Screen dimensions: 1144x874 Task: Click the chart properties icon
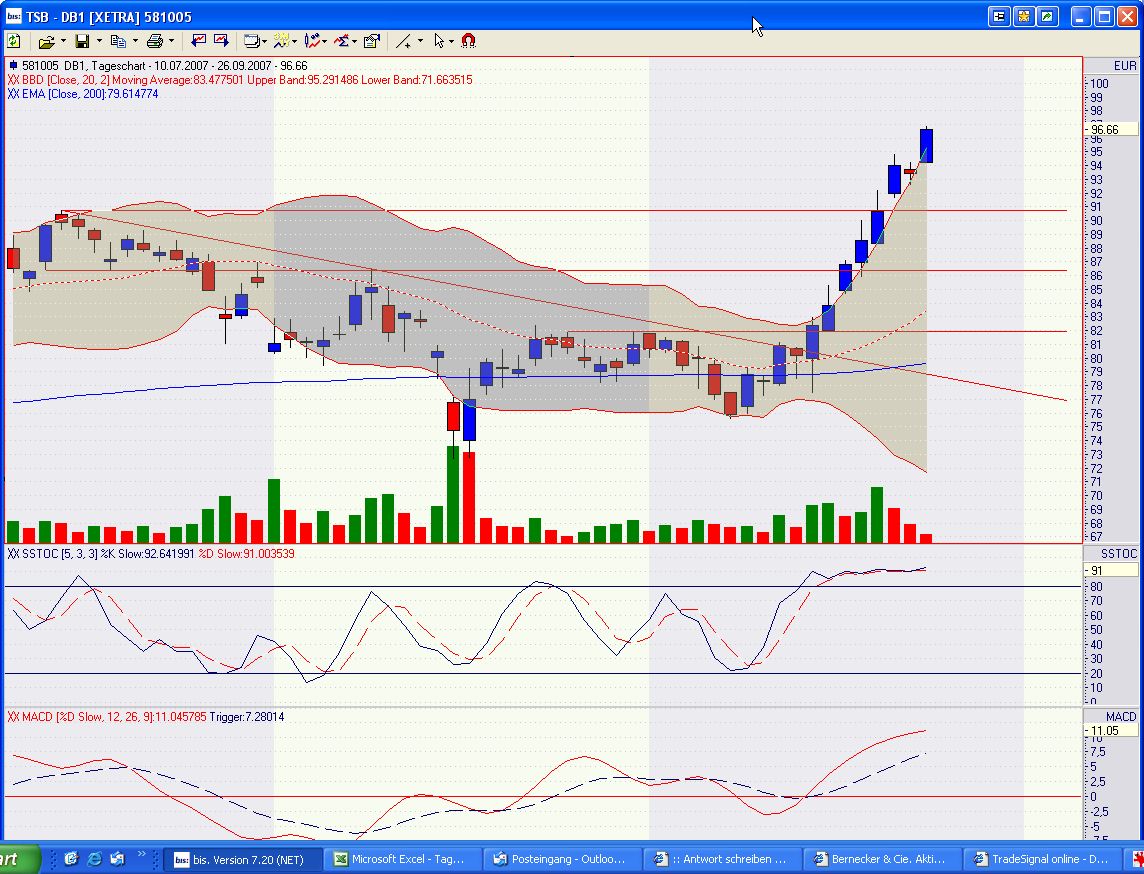click(372, 41)
